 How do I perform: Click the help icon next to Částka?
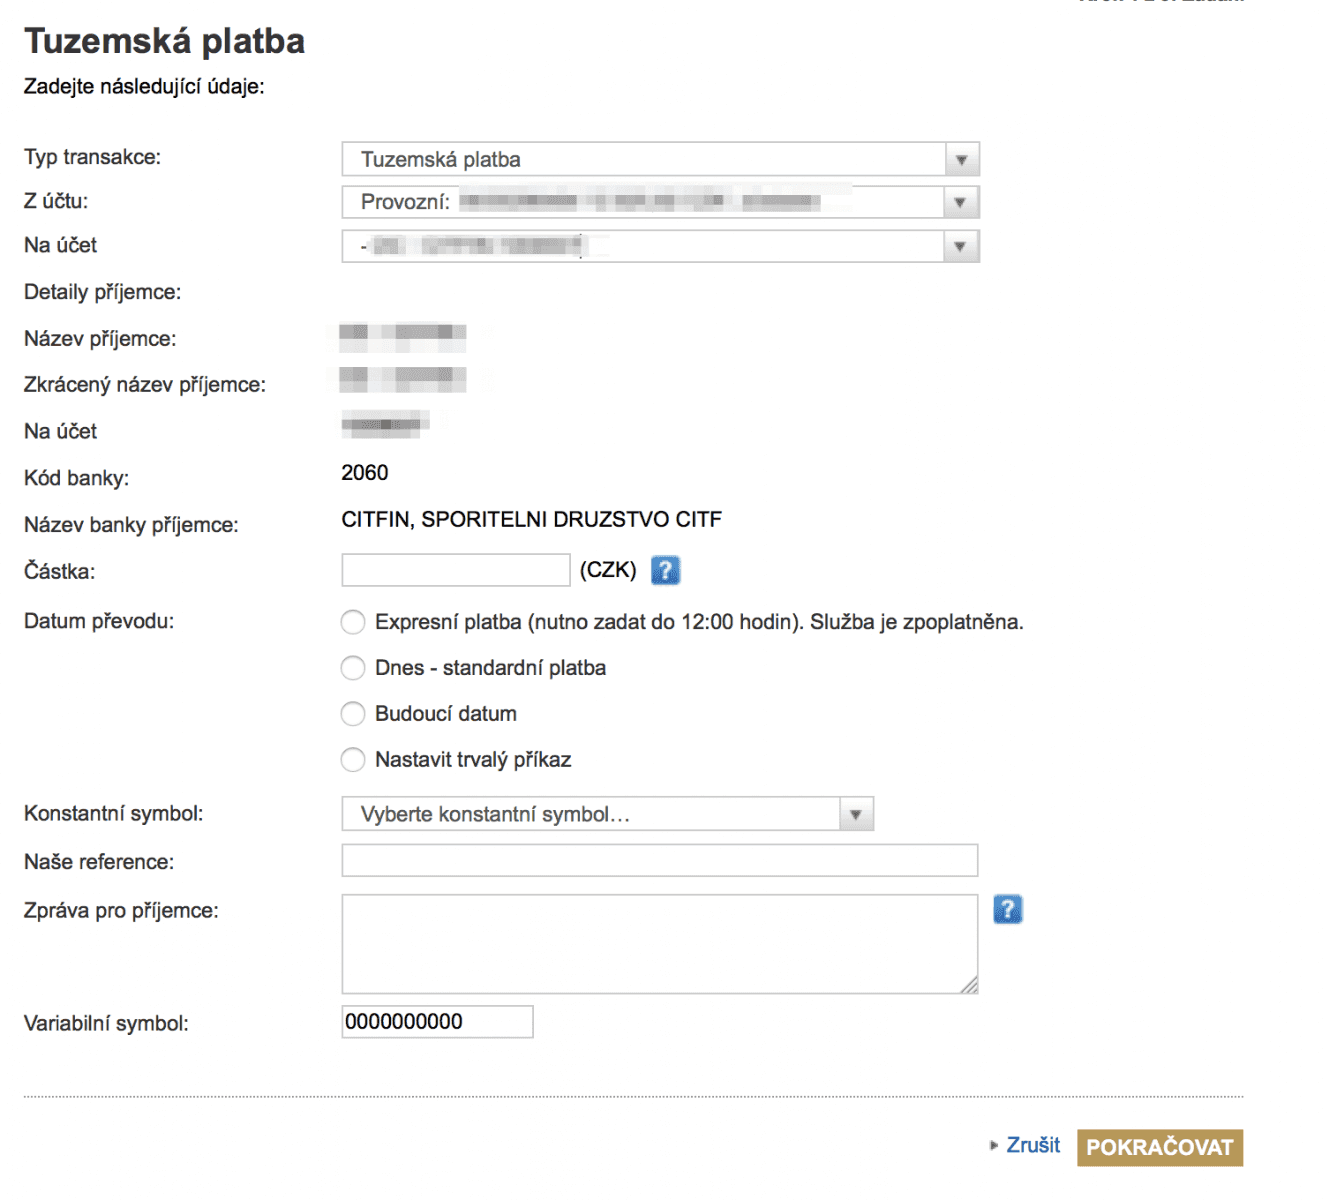(665, 570)
